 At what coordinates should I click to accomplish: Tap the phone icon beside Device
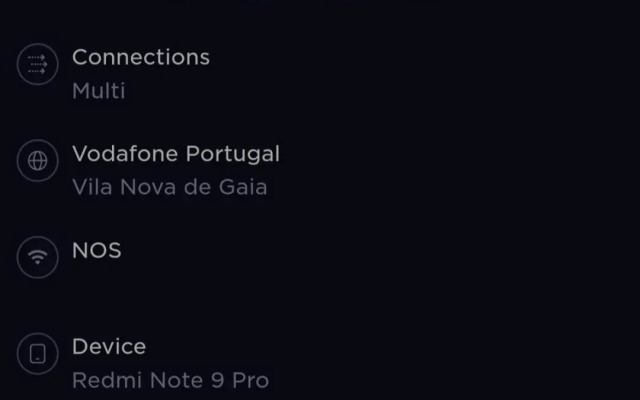tap(38, 354)
